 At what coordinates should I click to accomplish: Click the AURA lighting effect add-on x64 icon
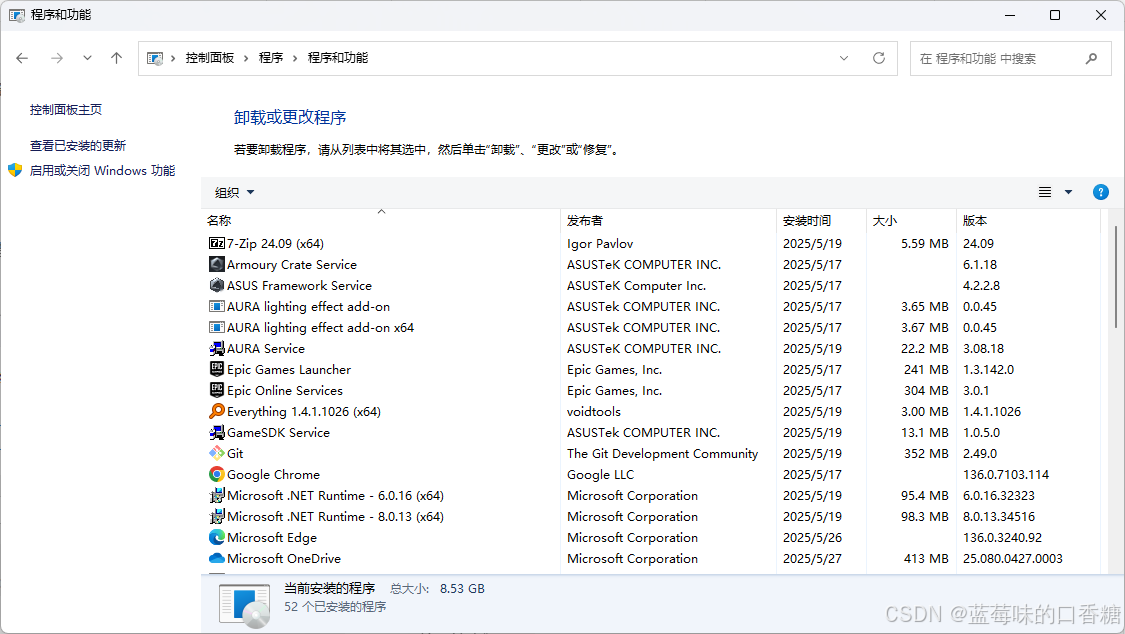tap(217, 327)
